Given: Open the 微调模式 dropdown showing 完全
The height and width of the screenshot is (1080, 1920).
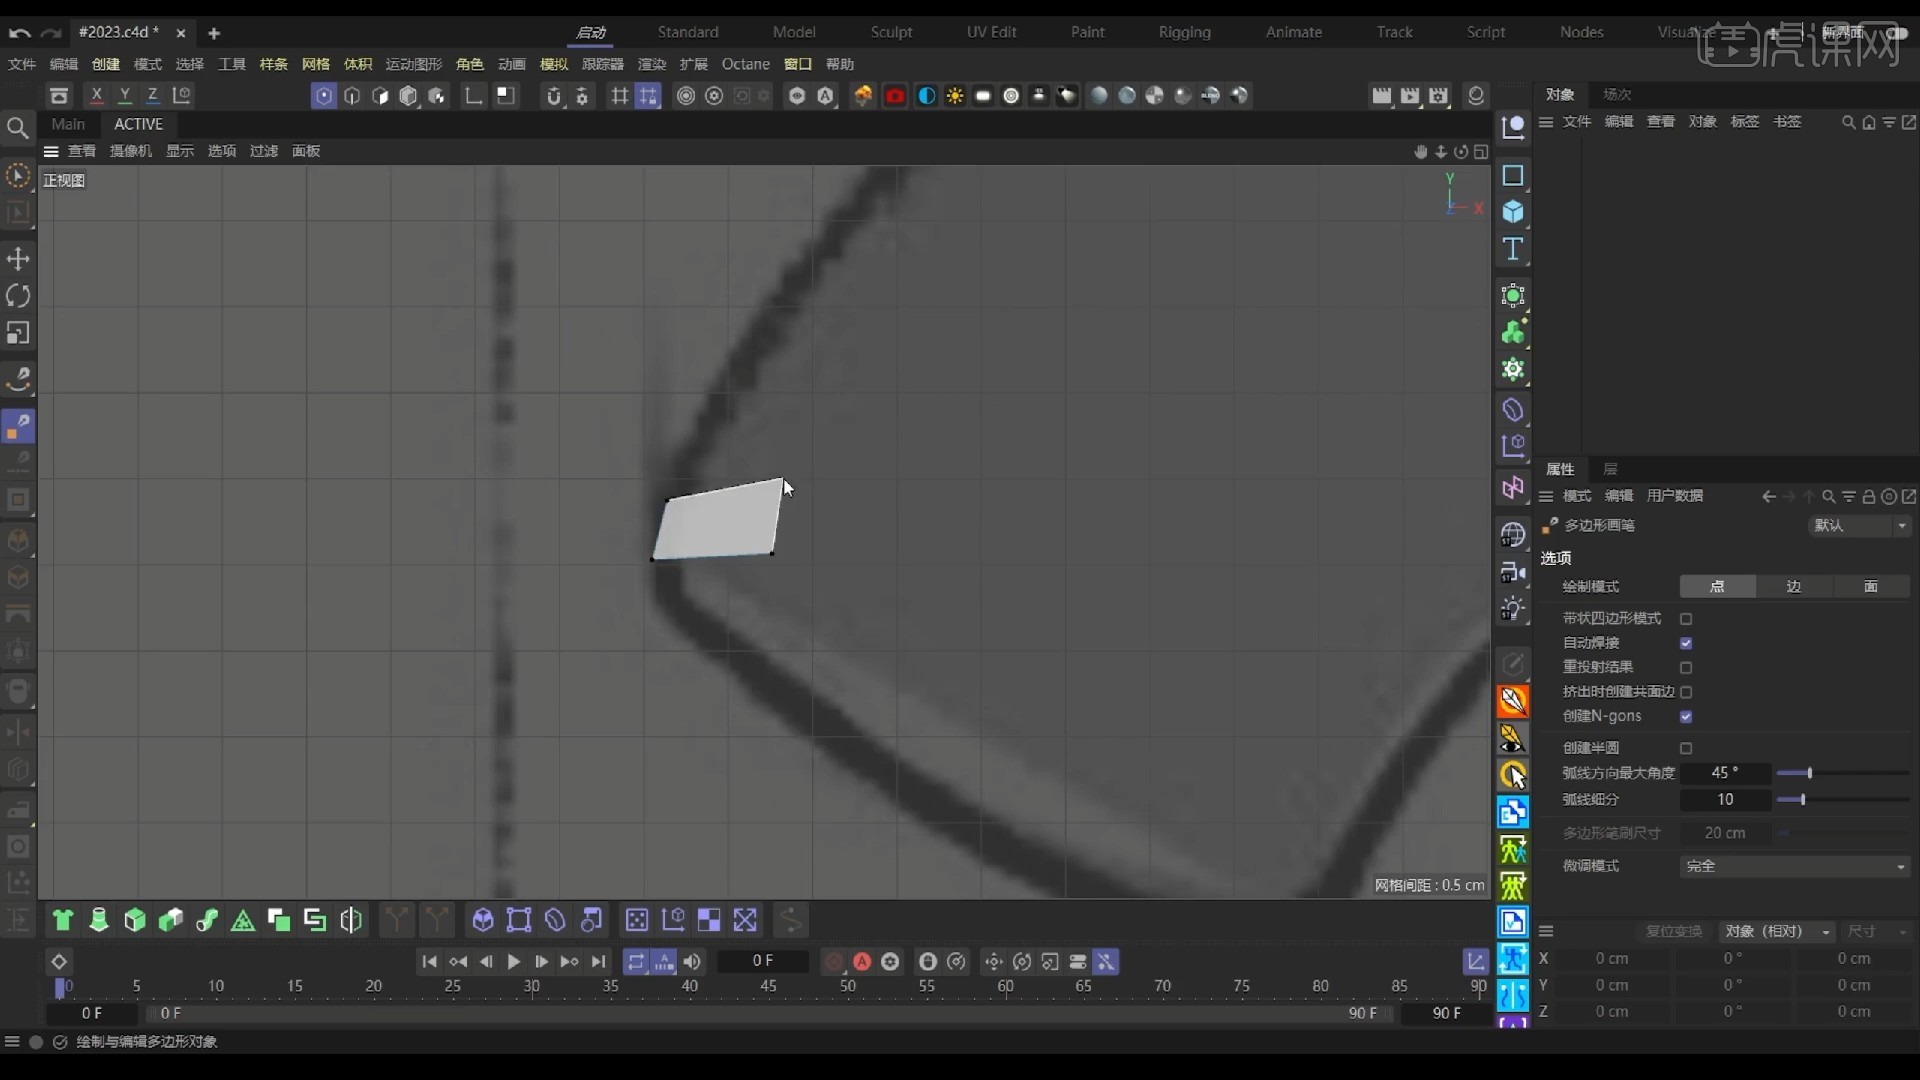Looking at the screenshot, I should tap(1794, 866).
